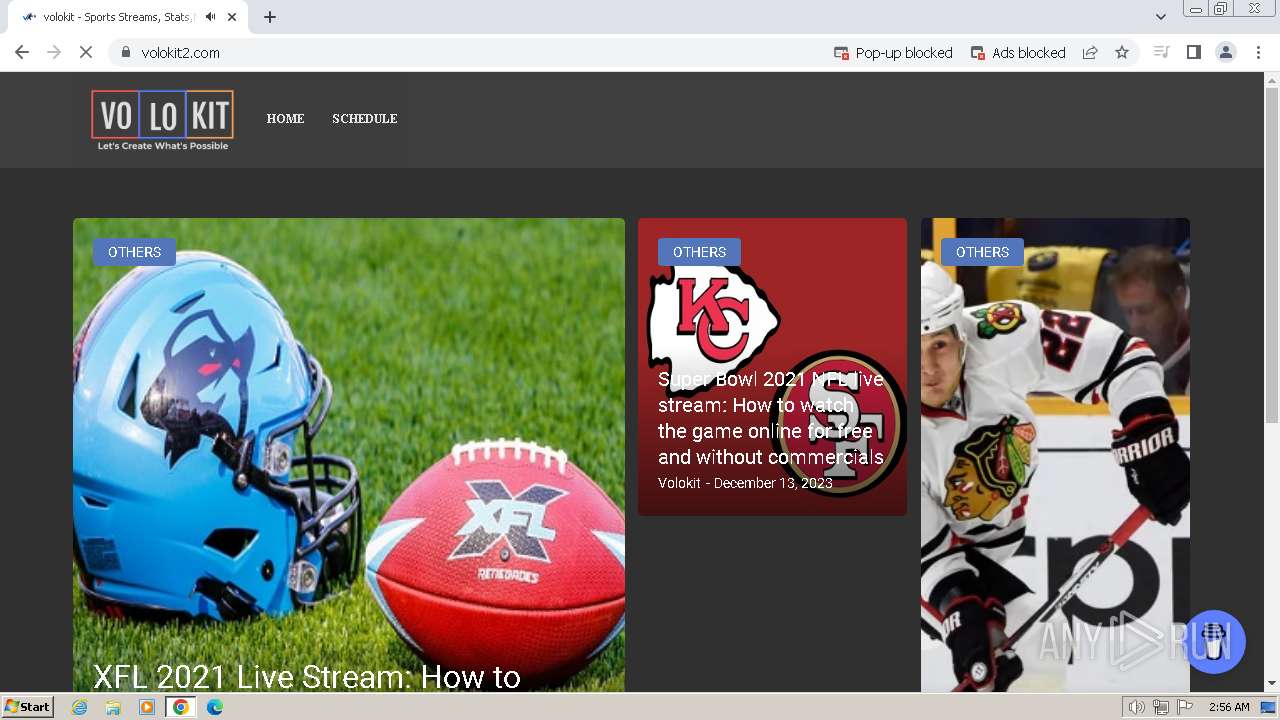Viewport: 1280px width, 720px height.
Task: Click the browser forward arrow
Action: (x=54, y=52)
